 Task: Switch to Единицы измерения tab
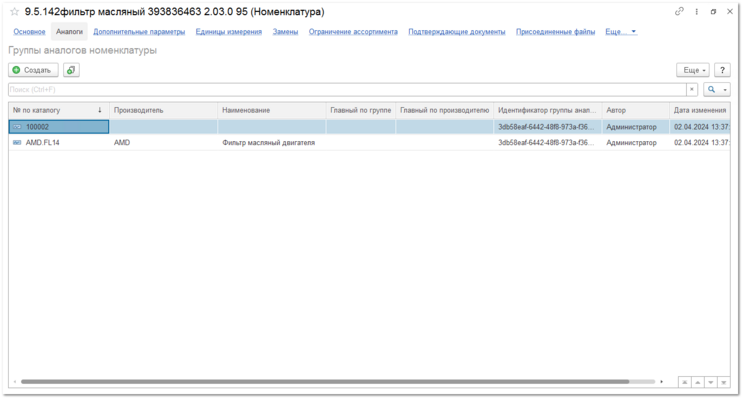[229, 32]
